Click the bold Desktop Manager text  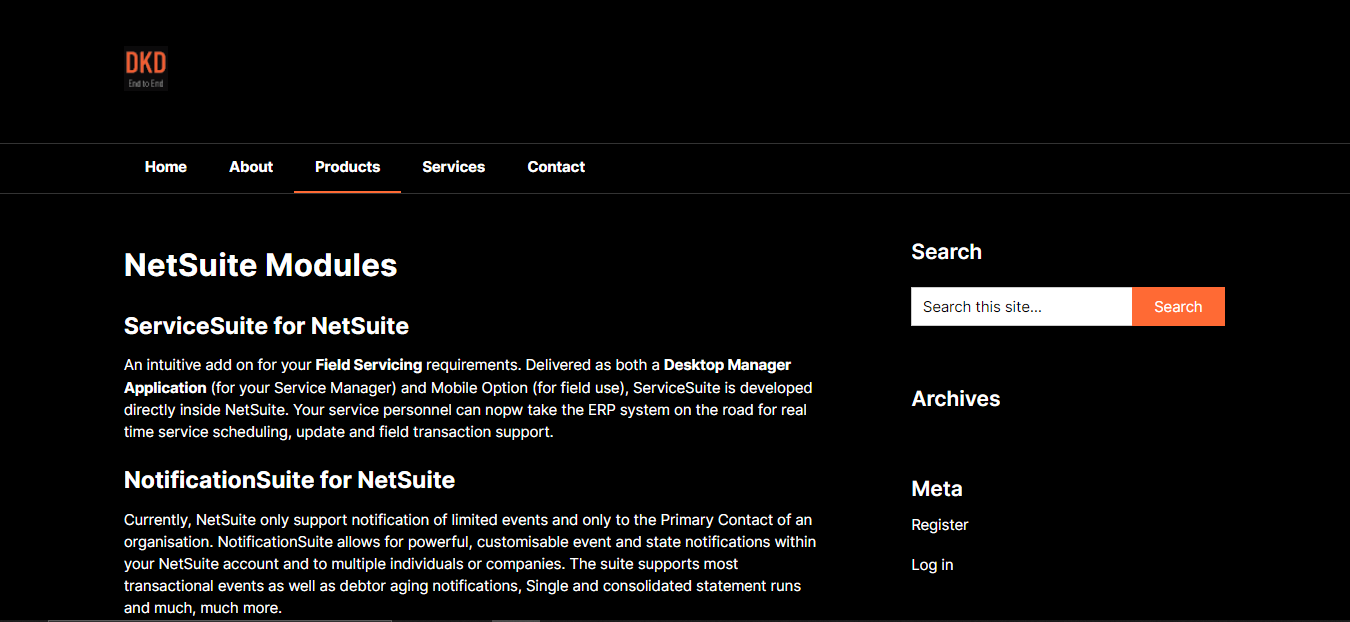[727, 365]
